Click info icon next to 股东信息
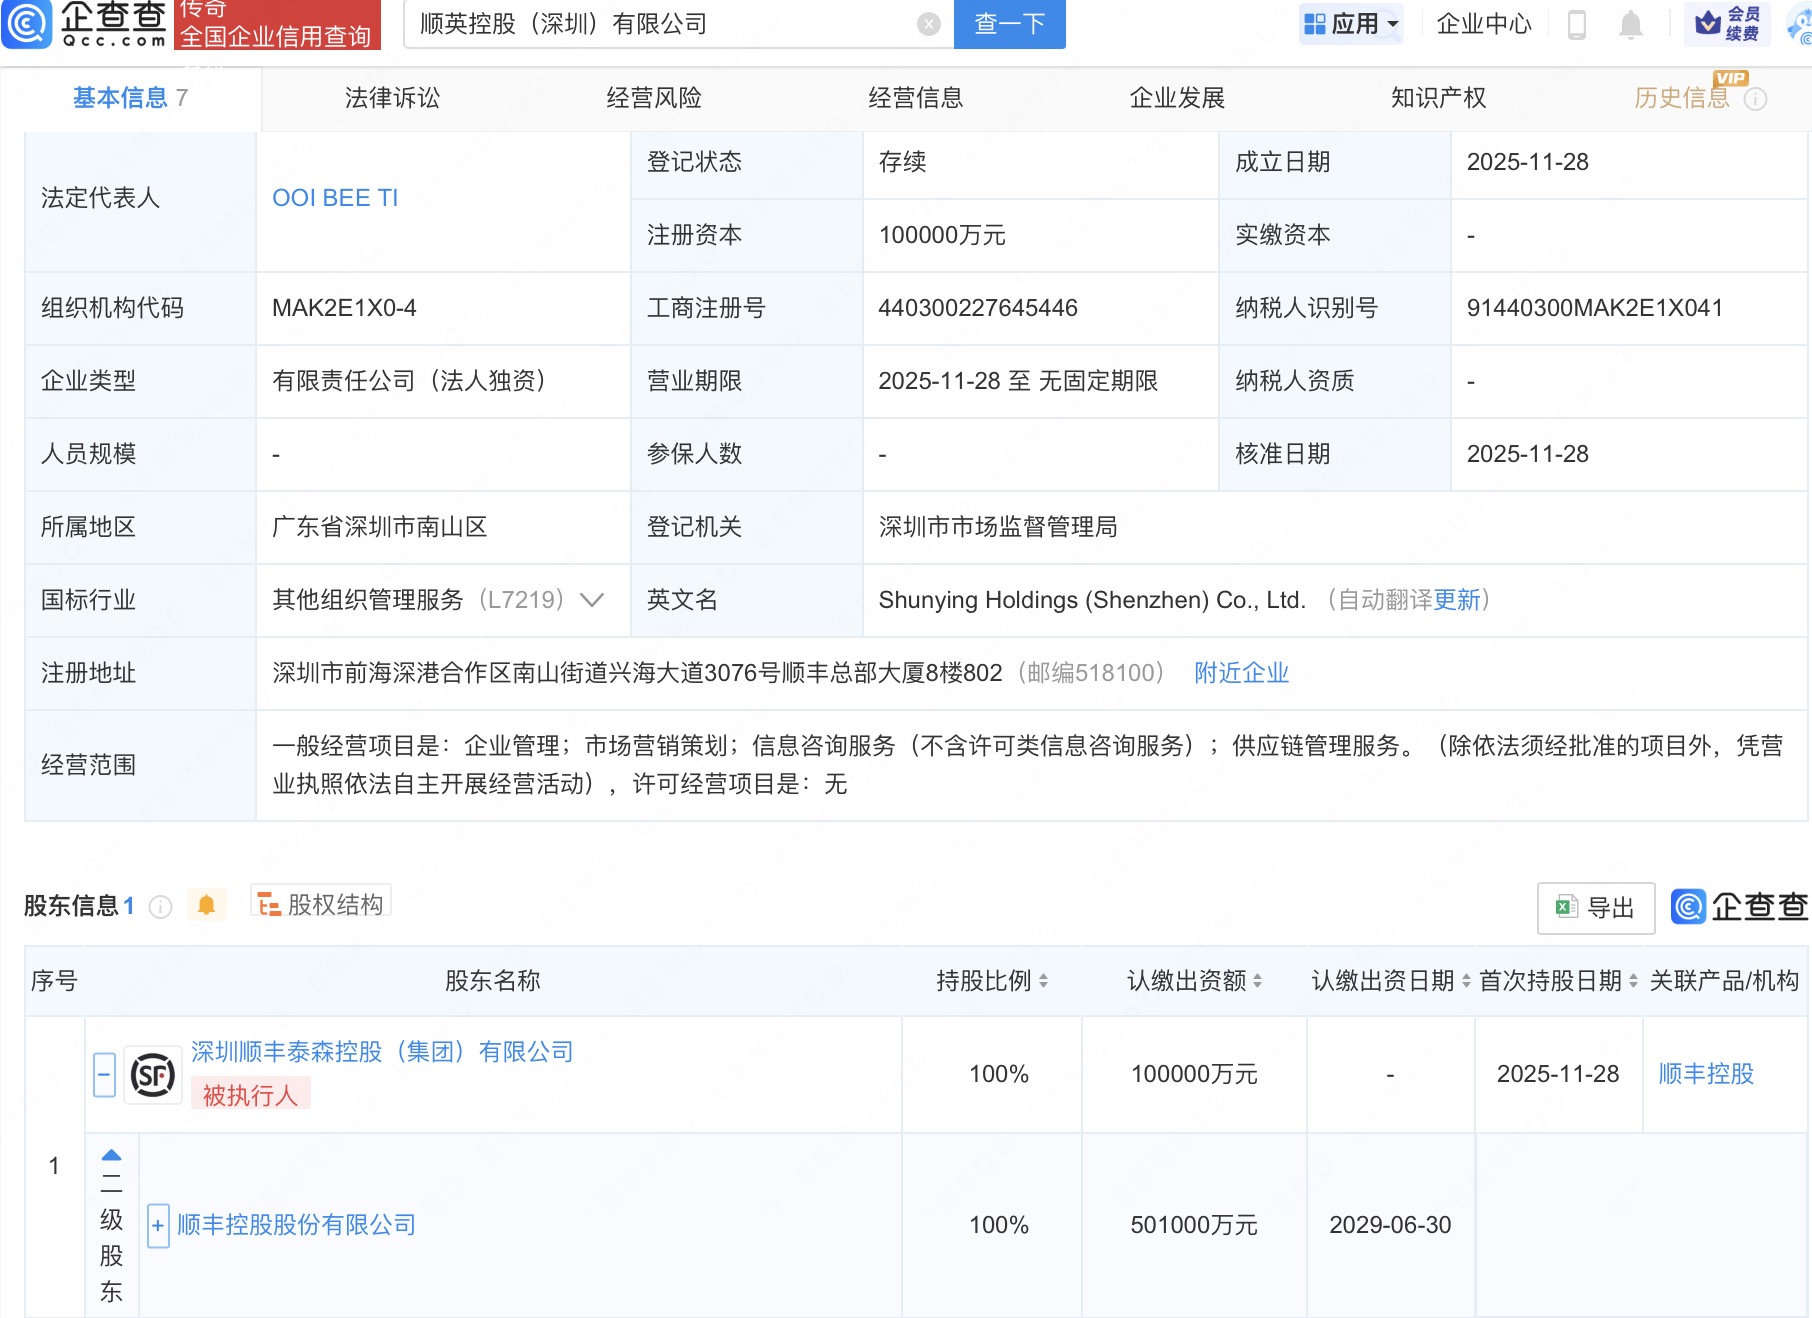 tap(160, 906)
